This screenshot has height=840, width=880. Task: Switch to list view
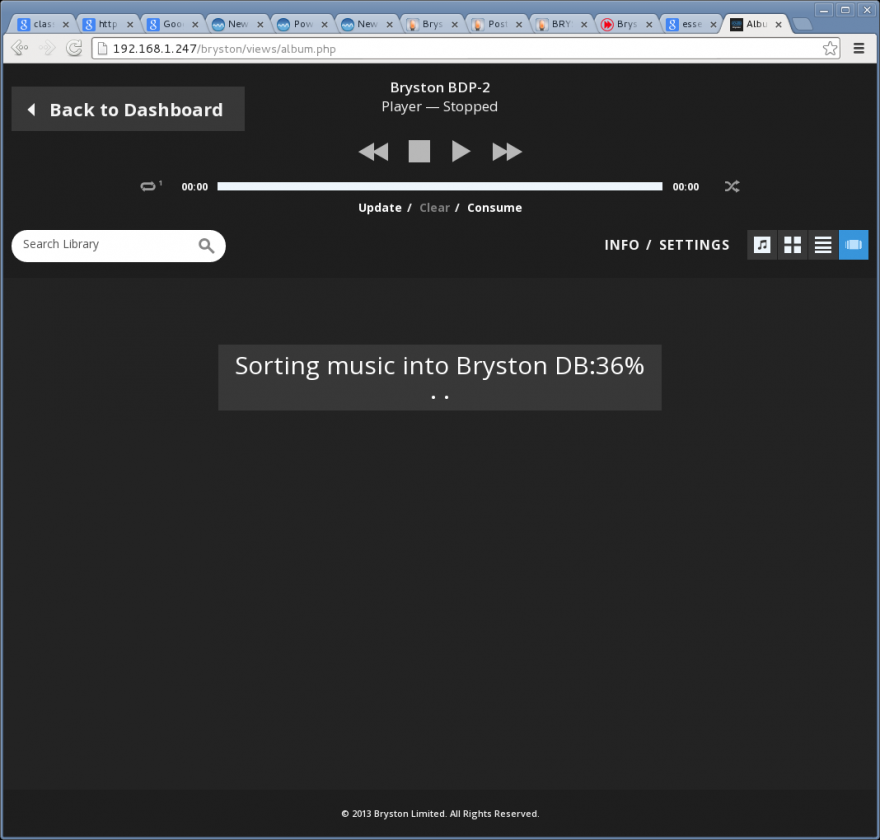(823, 245)
